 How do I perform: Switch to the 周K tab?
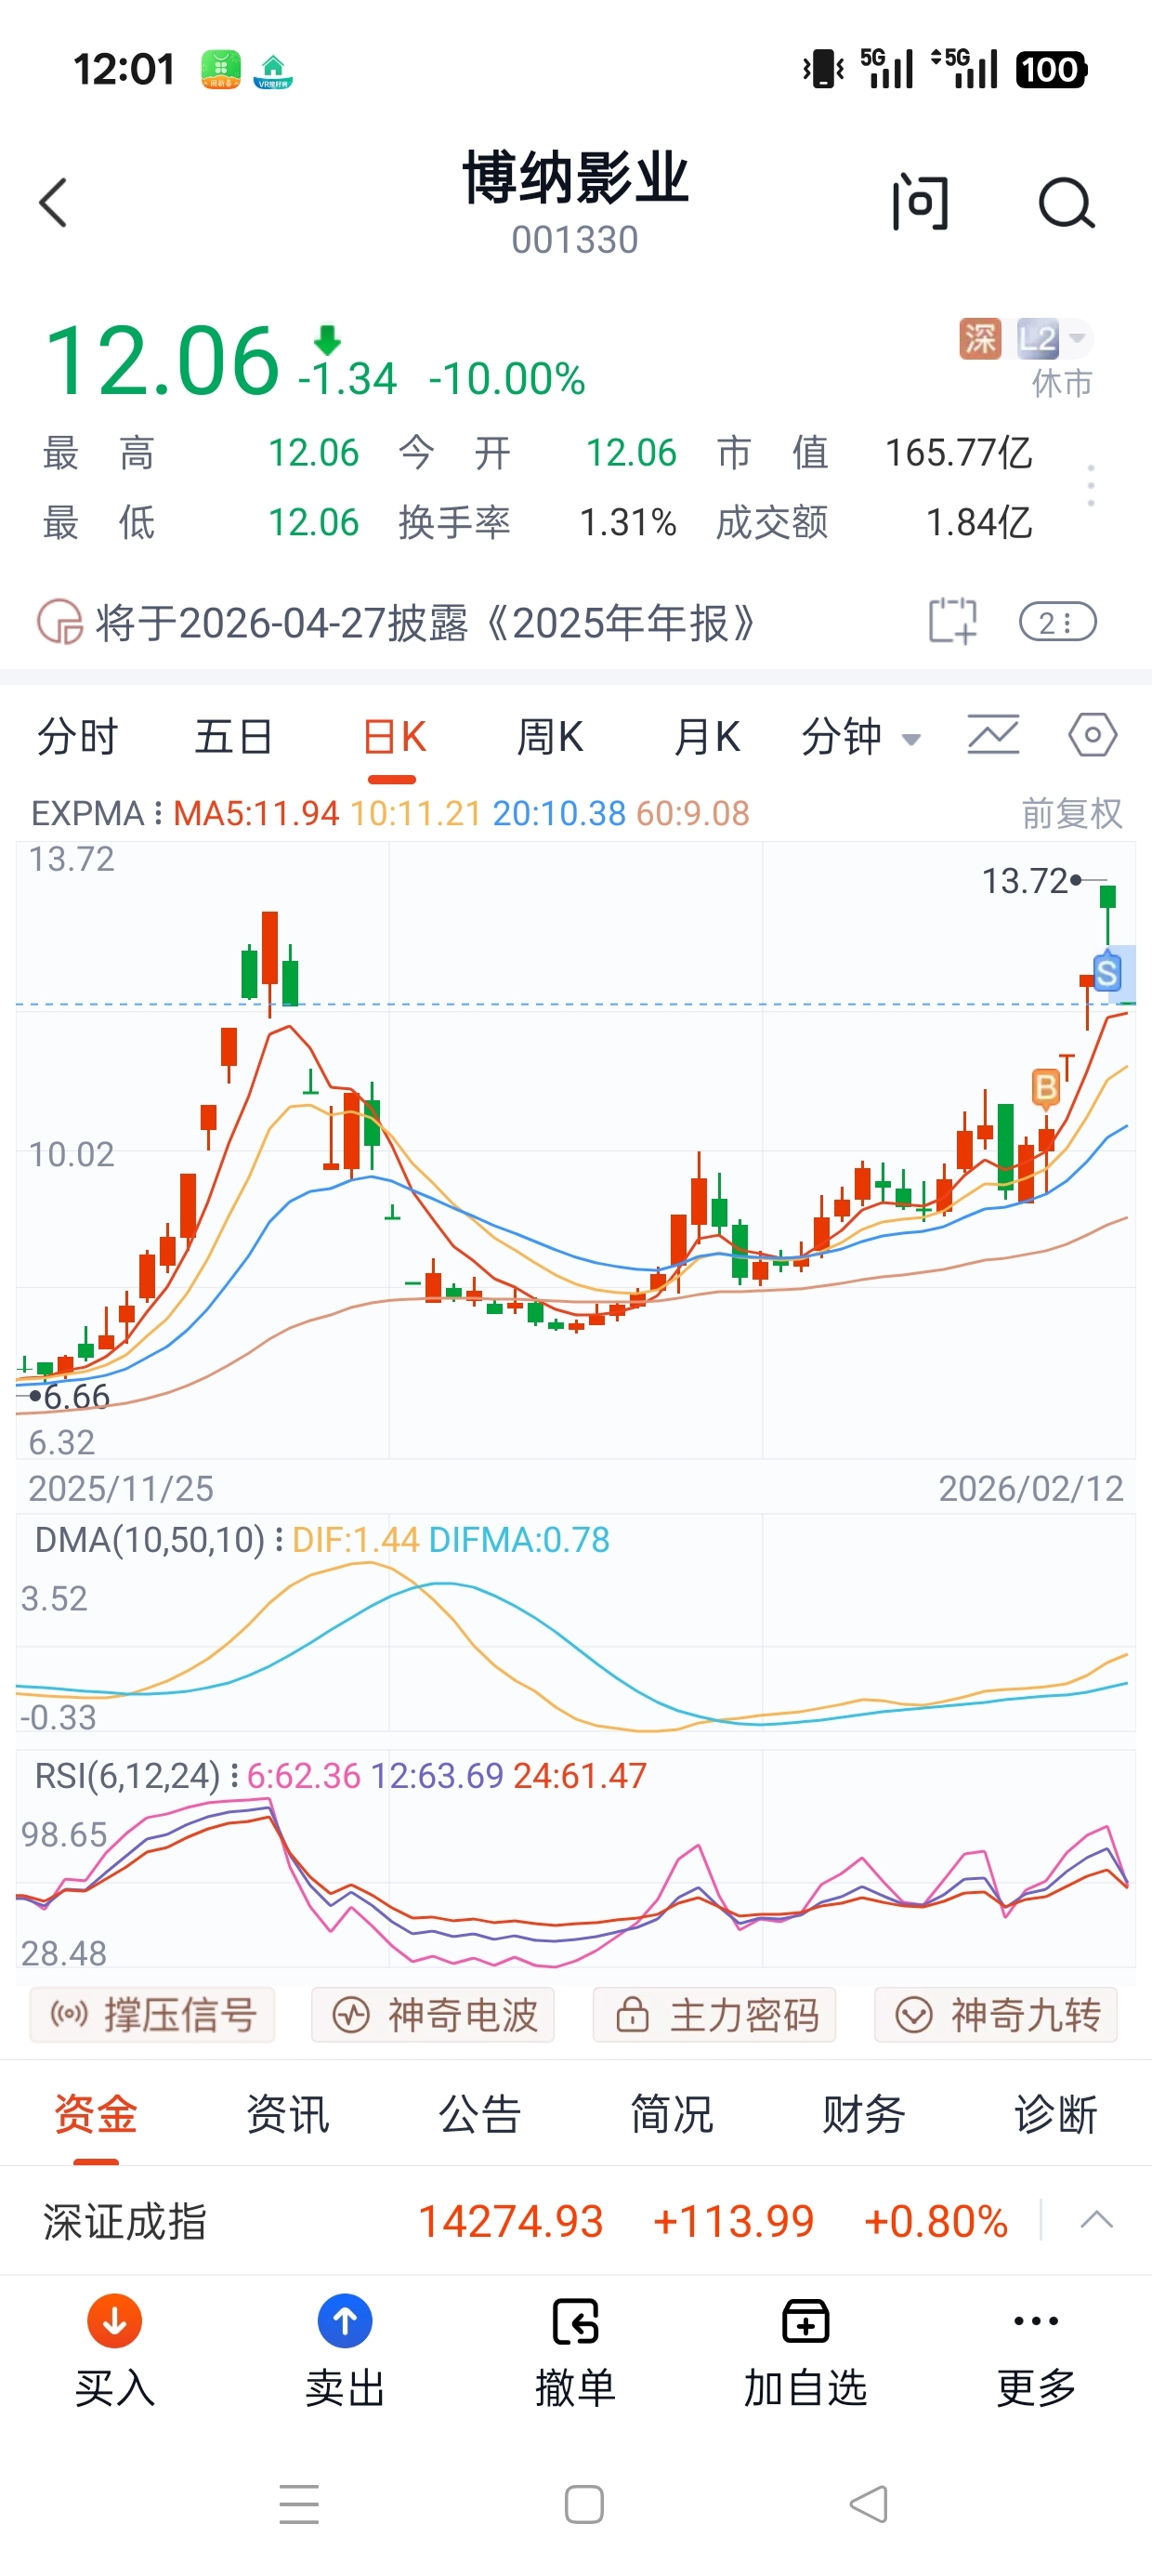tap(550, 737)
